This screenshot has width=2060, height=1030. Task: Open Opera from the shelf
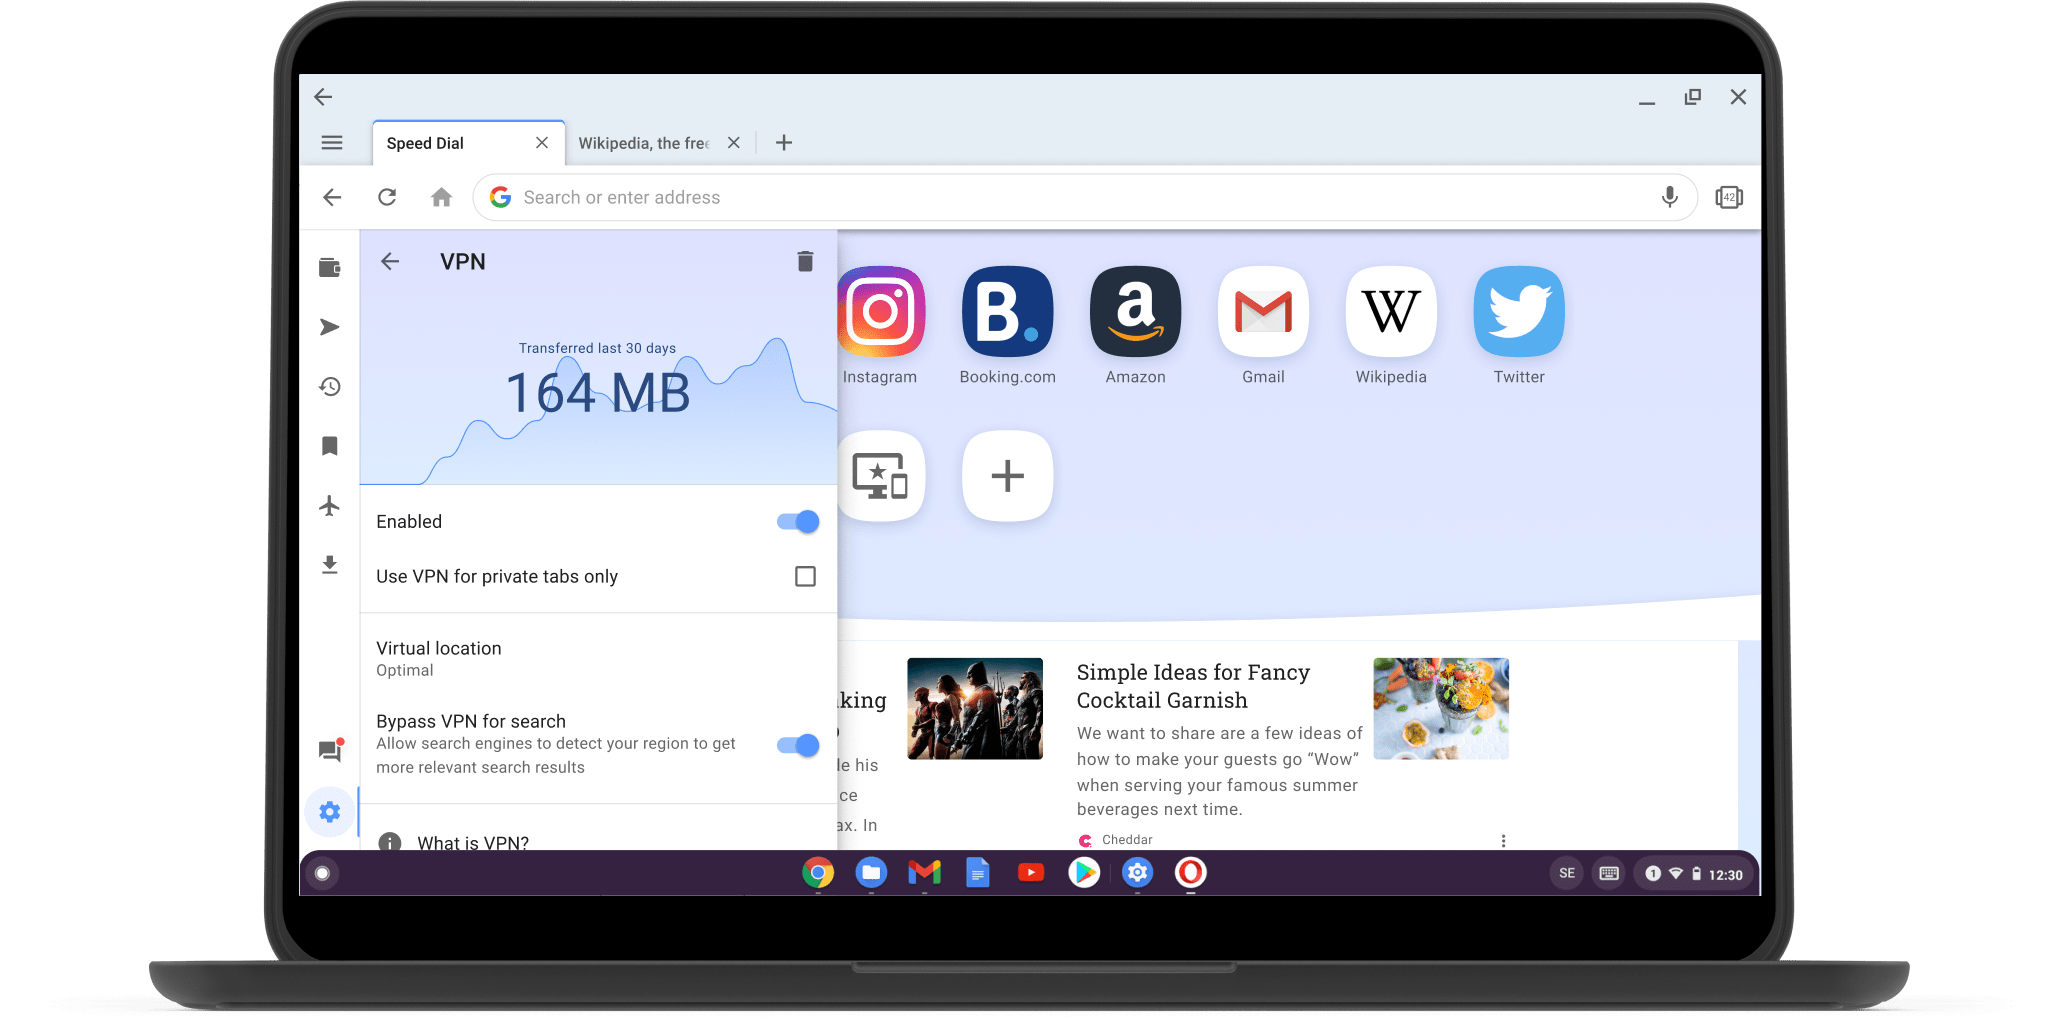(x=1190, y=873)
